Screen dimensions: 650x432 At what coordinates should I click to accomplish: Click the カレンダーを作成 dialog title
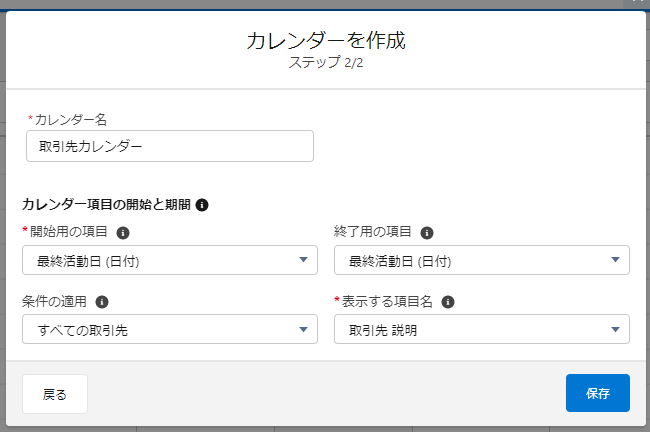(x=326, y=40)
